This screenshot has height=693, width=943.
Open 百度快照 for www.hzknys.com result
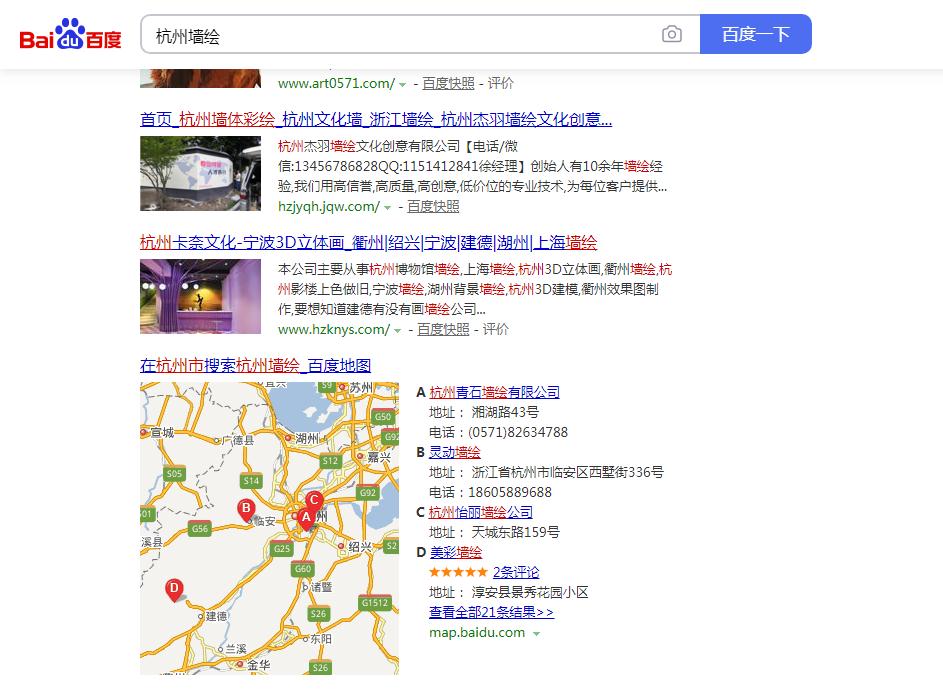[x=443, y=330]
